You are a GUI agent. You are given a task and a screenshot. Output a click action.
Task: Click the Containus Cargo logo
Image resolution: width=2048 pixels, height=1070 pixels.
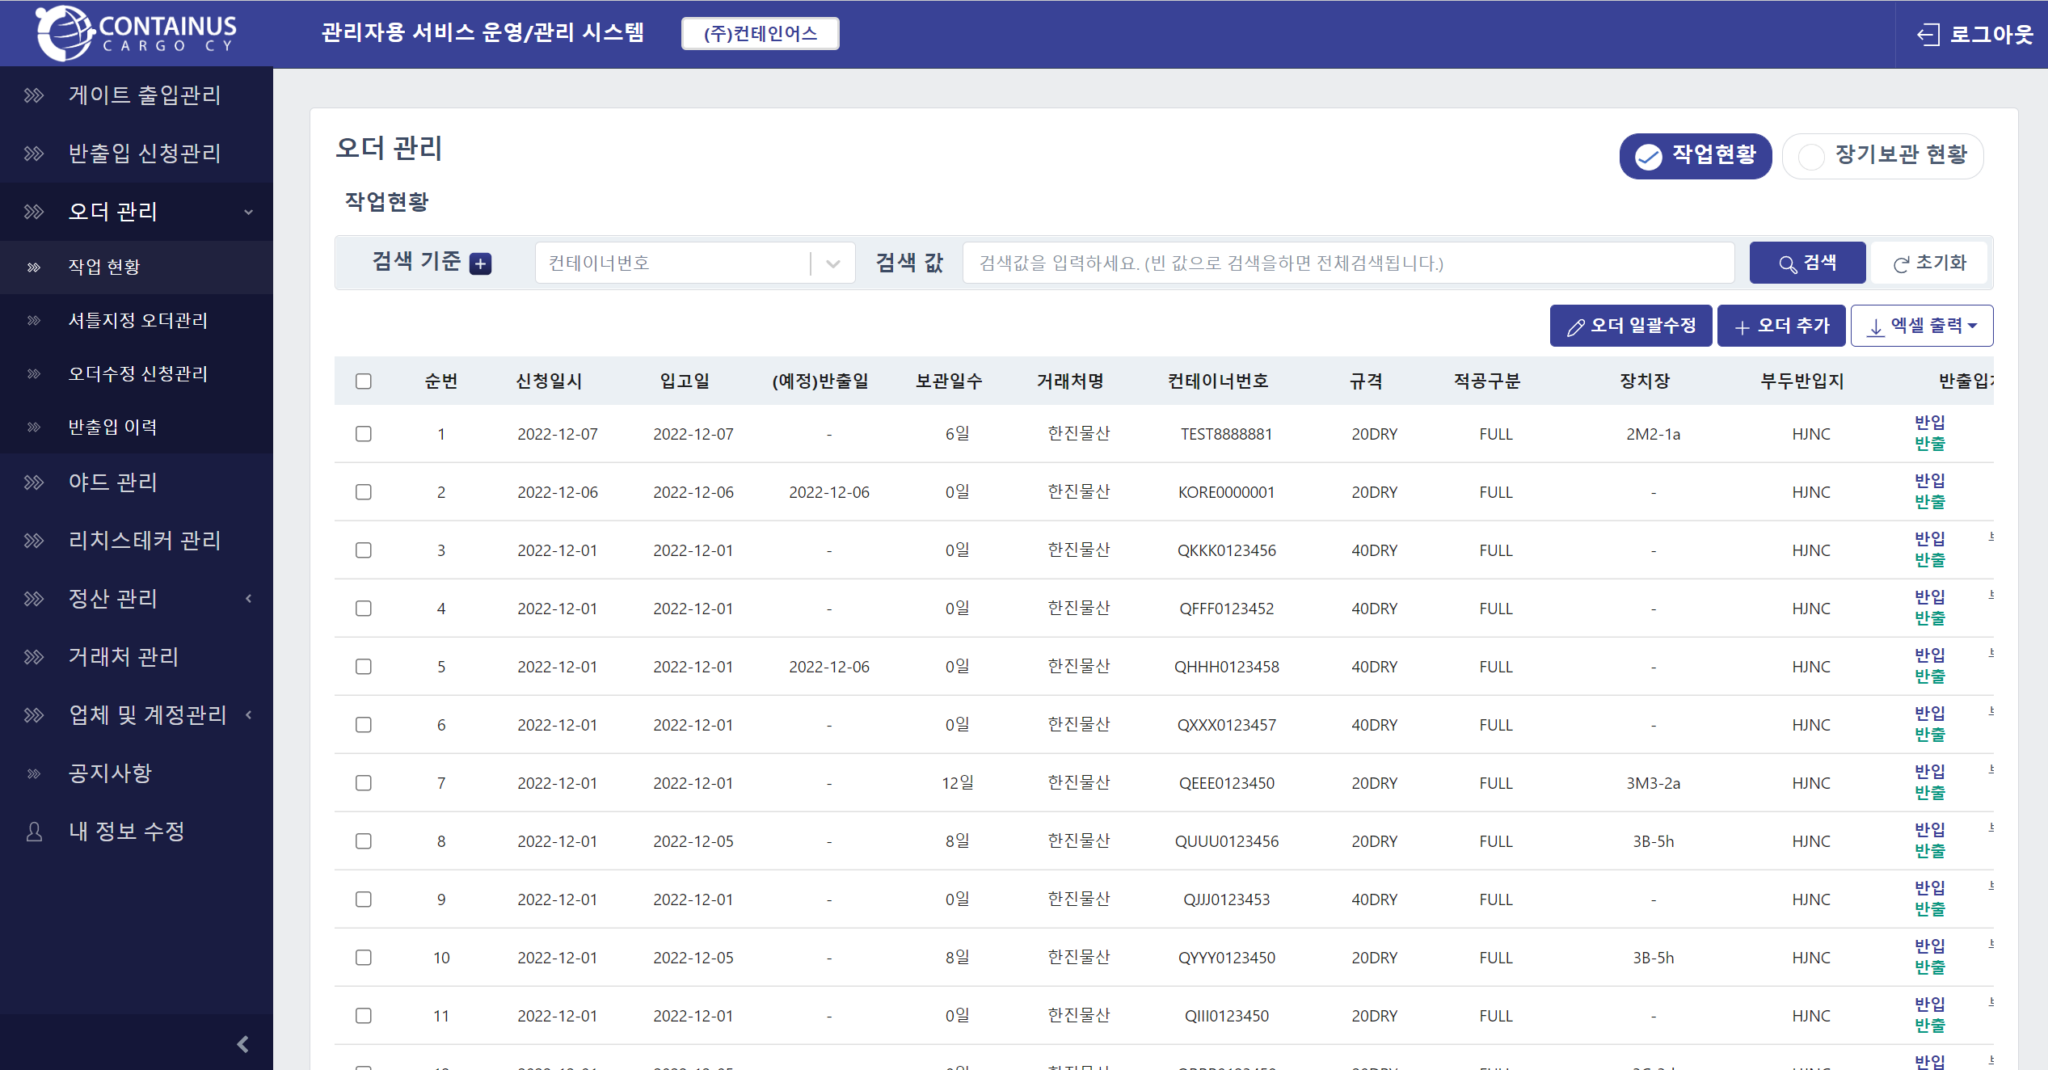136,33
